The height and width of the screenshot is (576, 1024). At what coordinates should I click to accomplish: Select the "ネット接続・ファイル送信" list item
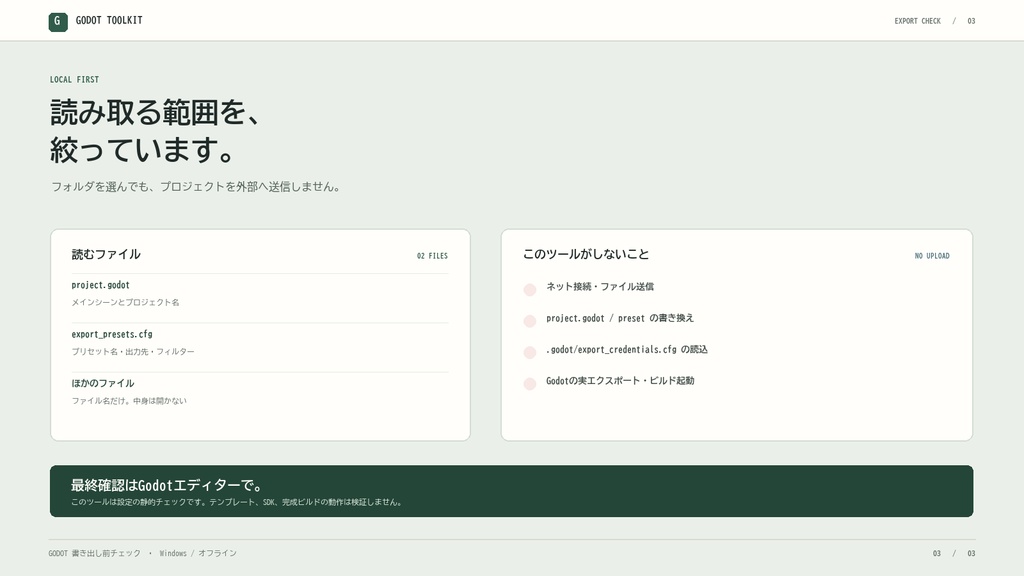(600, 287)
